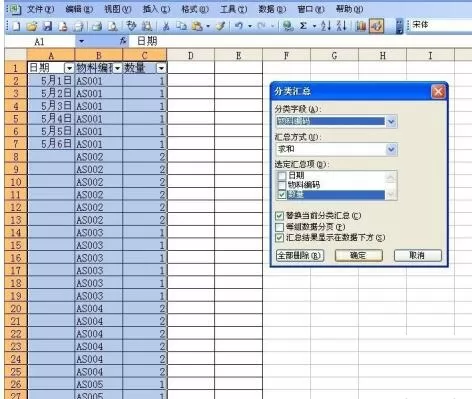The height and width of the screenshot is (399, 472).
Task: Click the Spelling check icon
Action: (131, 26)
